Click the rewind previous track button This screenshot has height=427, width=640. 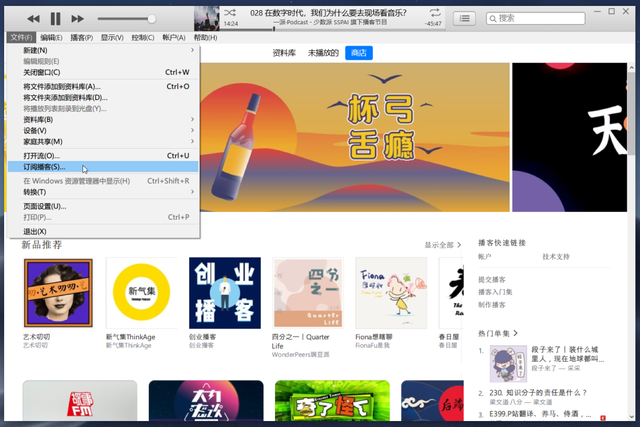coord(33,18)
